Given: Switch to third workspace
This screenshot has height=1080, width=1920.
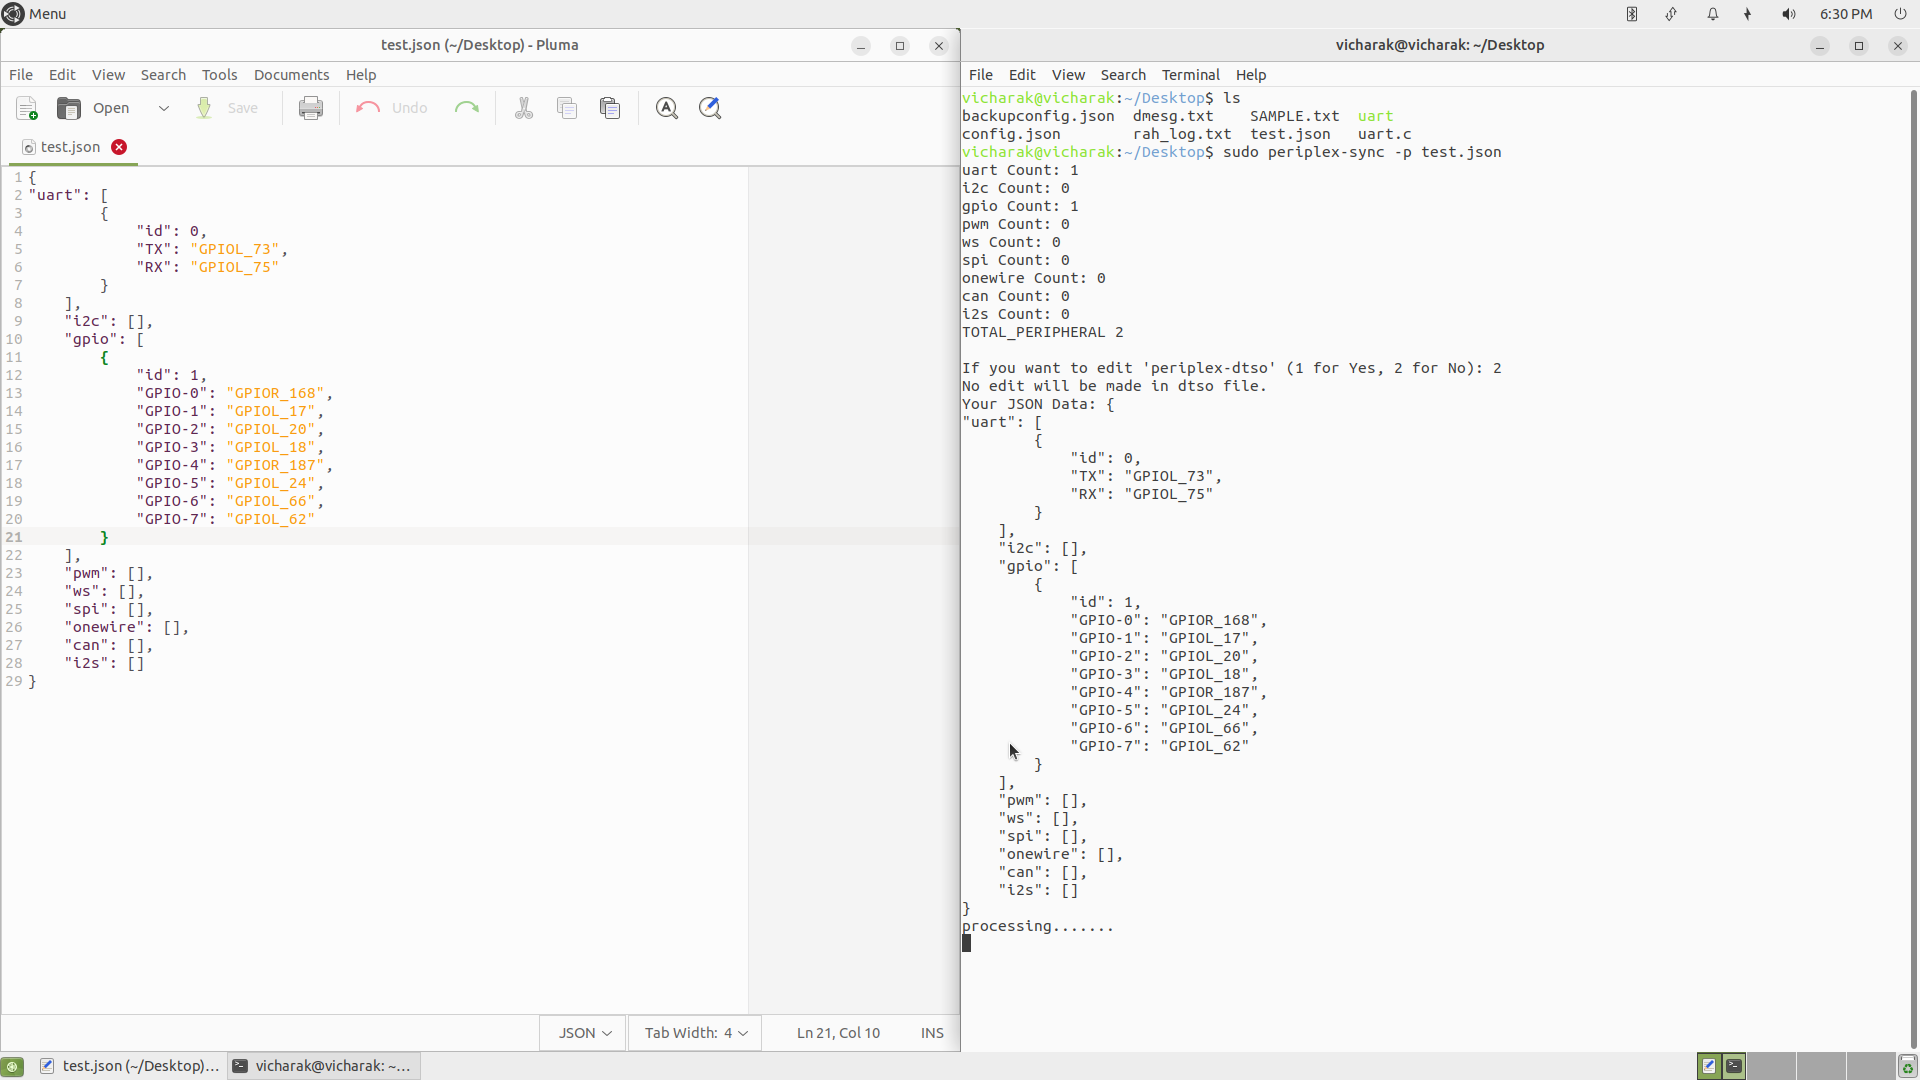Looking at the screenshot, I should click(1821, 1066).
